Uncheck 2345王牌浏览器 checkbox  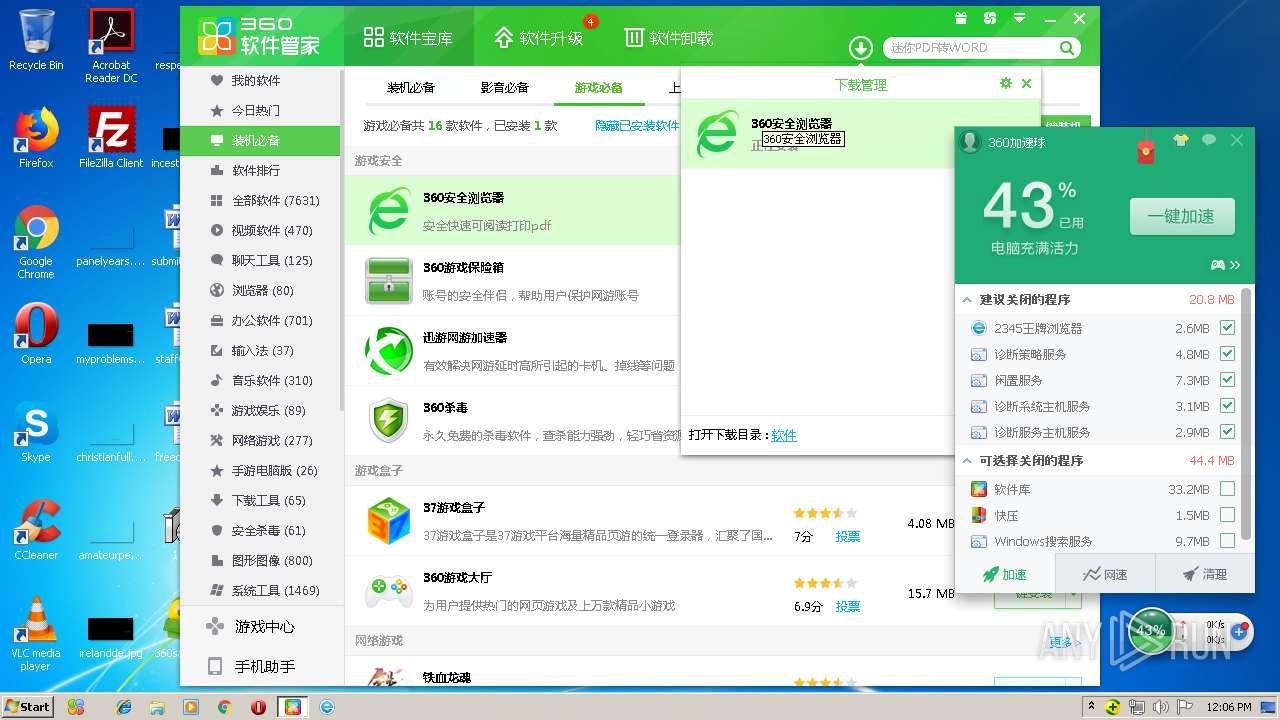1227,328
